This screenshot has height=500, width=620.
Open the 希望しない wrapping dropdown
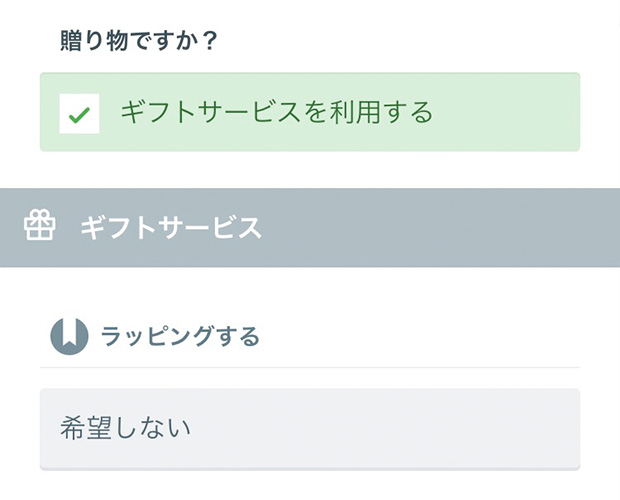(x=310, y=429)
